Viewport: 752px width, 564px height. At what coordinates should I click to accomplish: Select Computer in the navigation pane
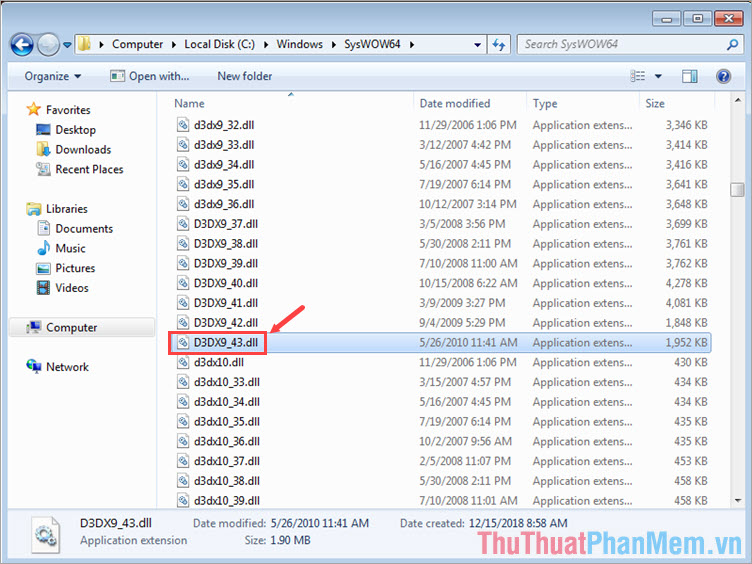point(62,328)
